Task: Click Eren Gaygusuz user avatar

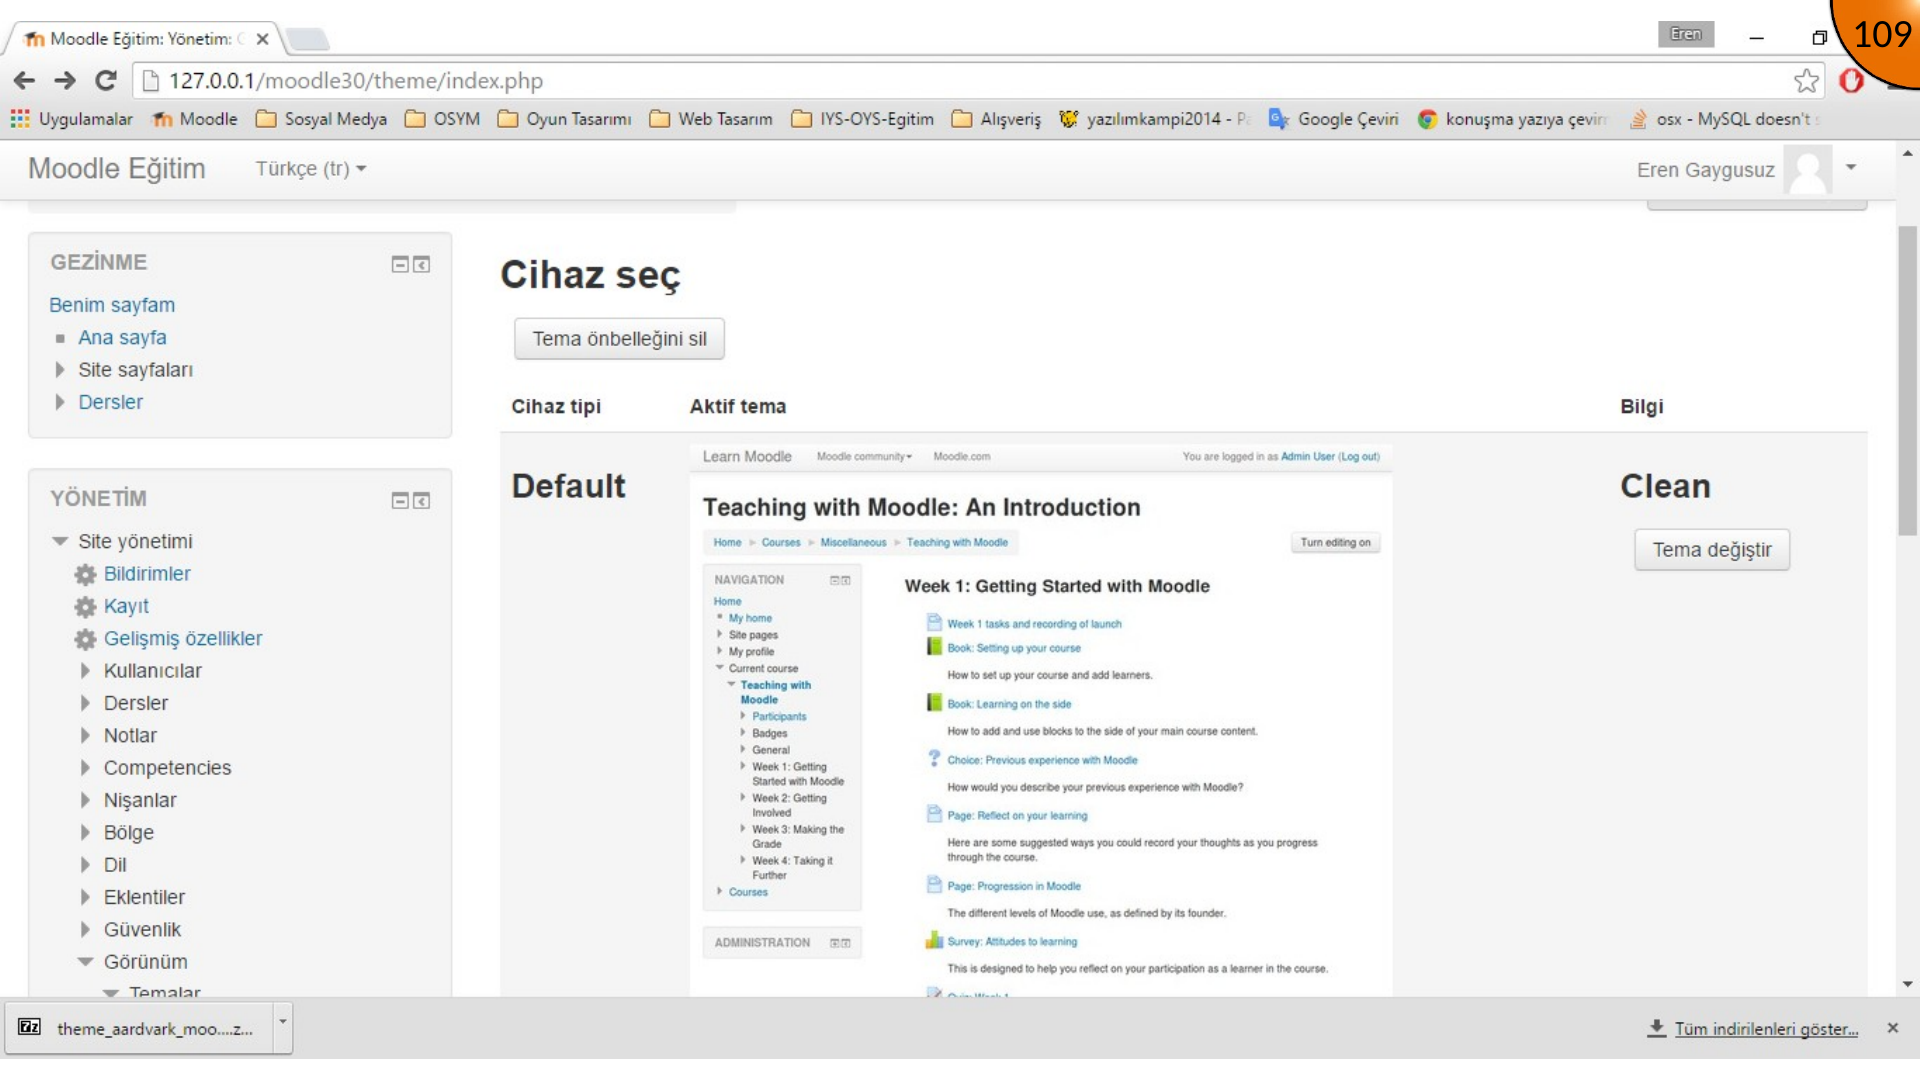Action: 1808,170
